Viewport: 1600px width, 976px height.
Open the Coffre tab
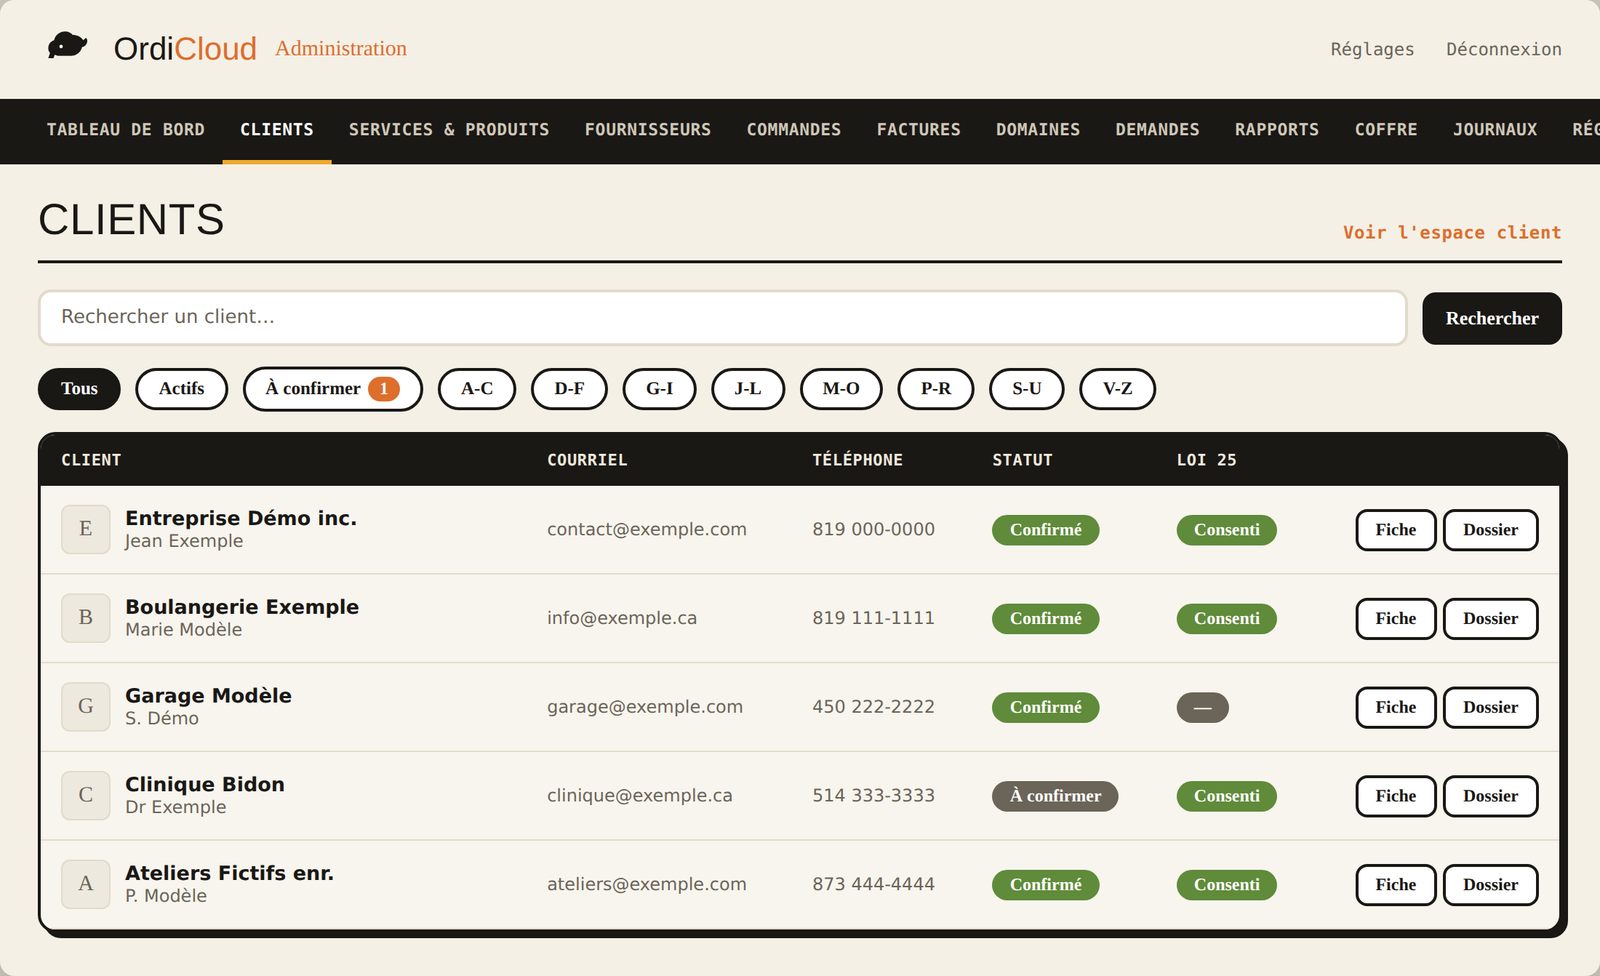click(1386, 130)
